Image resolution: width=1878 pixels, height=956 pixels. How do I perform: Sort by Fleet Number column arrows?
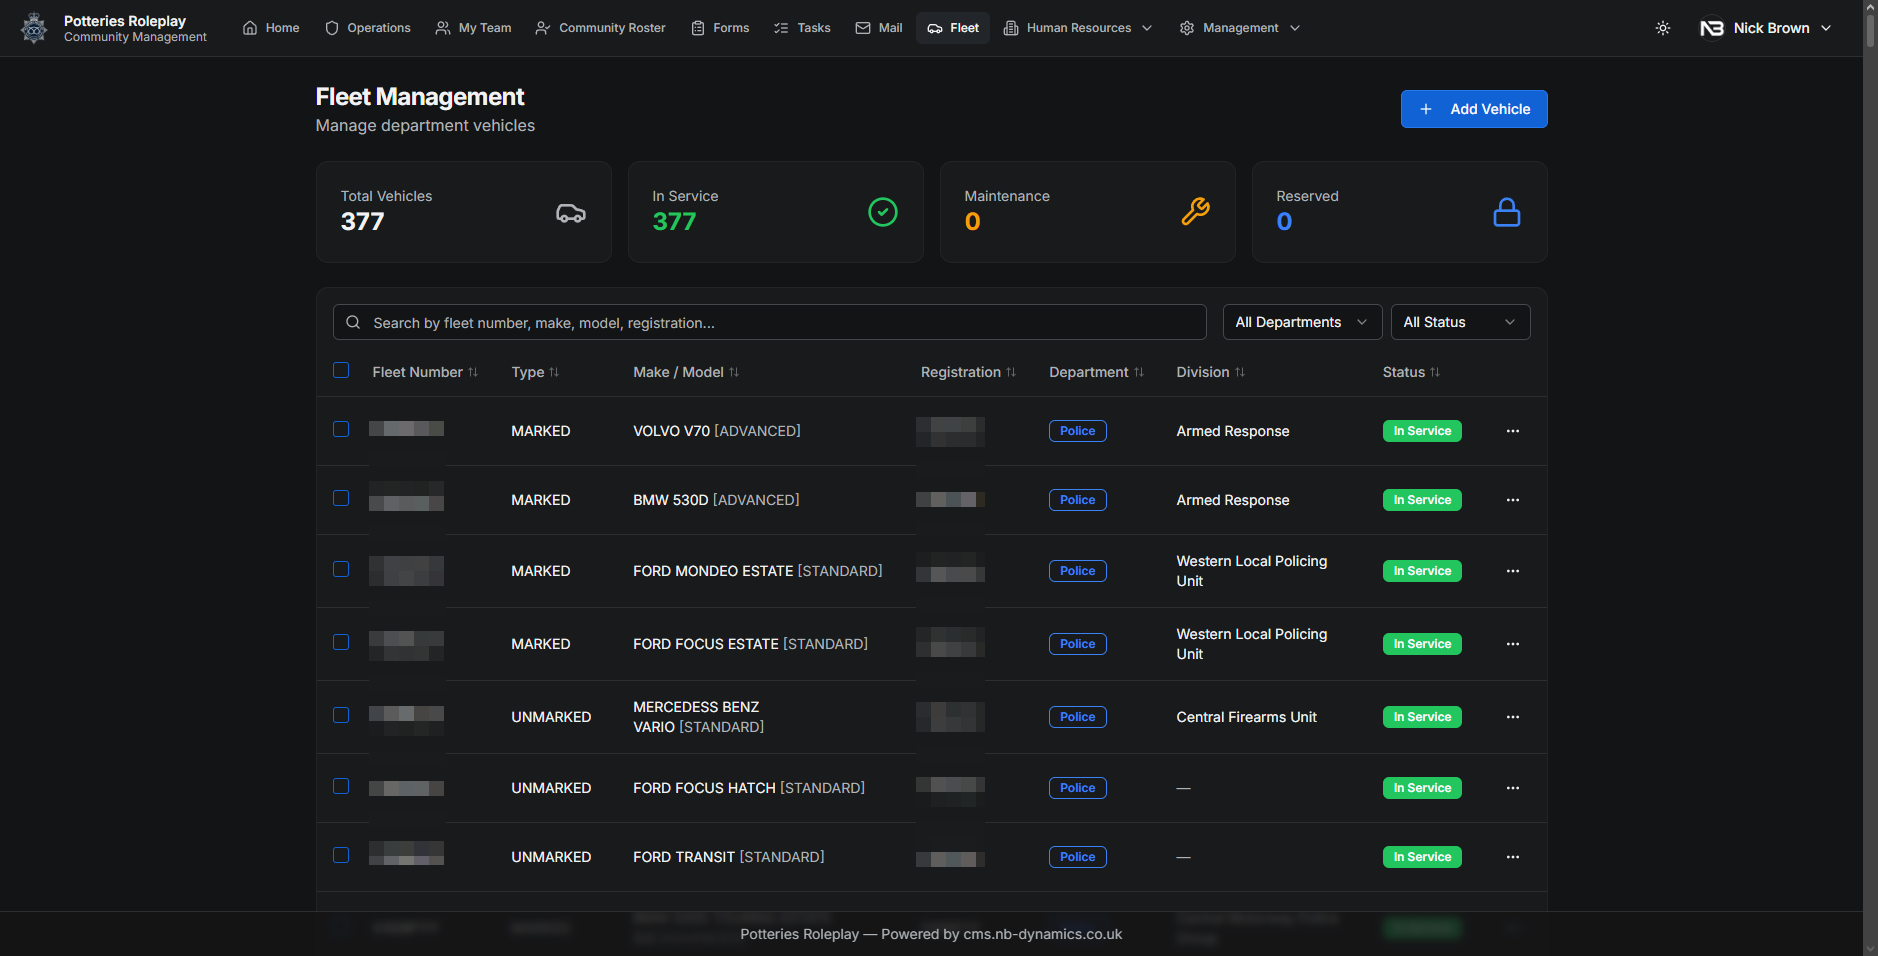click(x=473, y=372)
